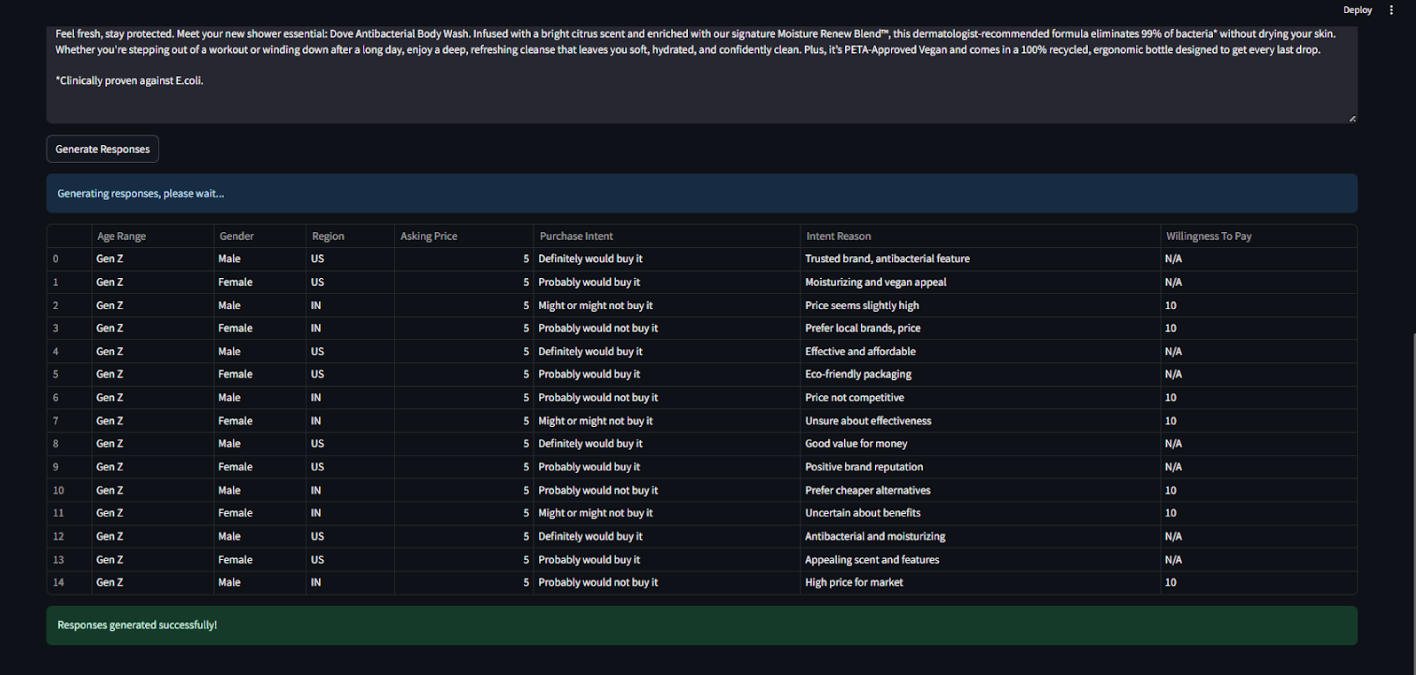The image size is (1416, 675).
Task: Select Purchase Intent cell in row 11
Action: 666,513
